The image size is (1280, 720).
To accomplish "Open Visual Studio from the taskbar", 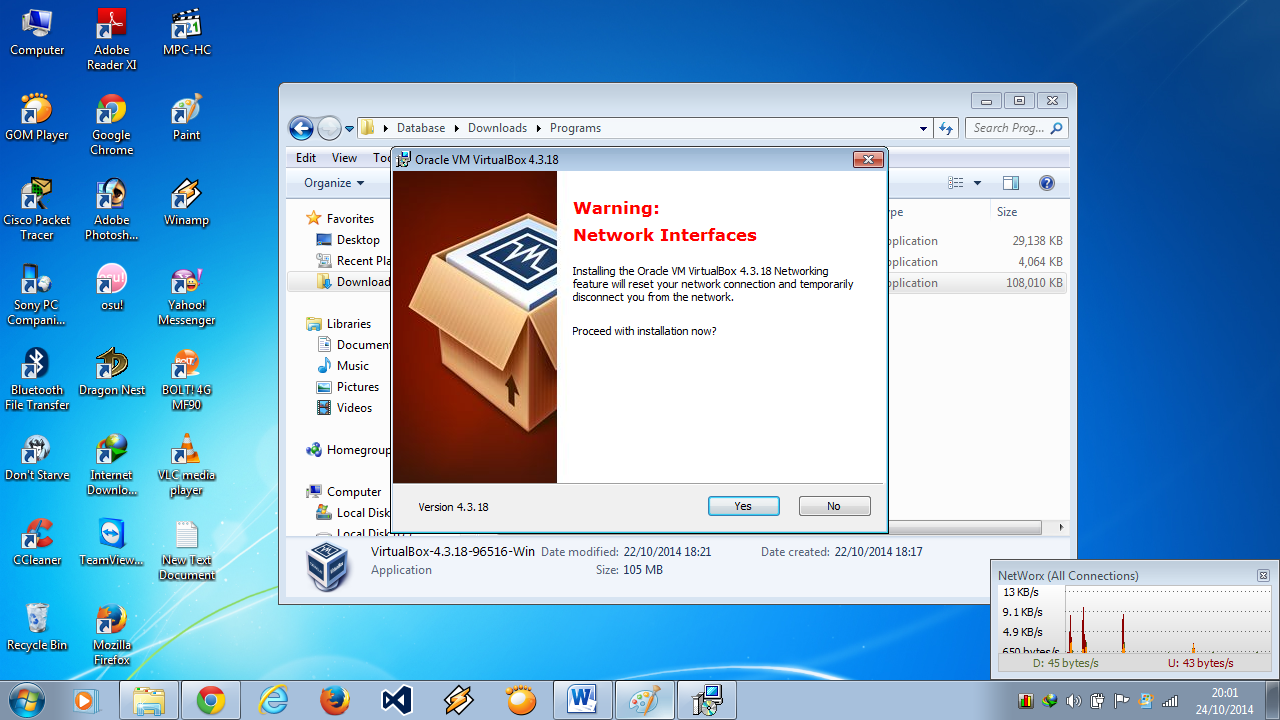I will pyautogui.click(x=397, y=700).
